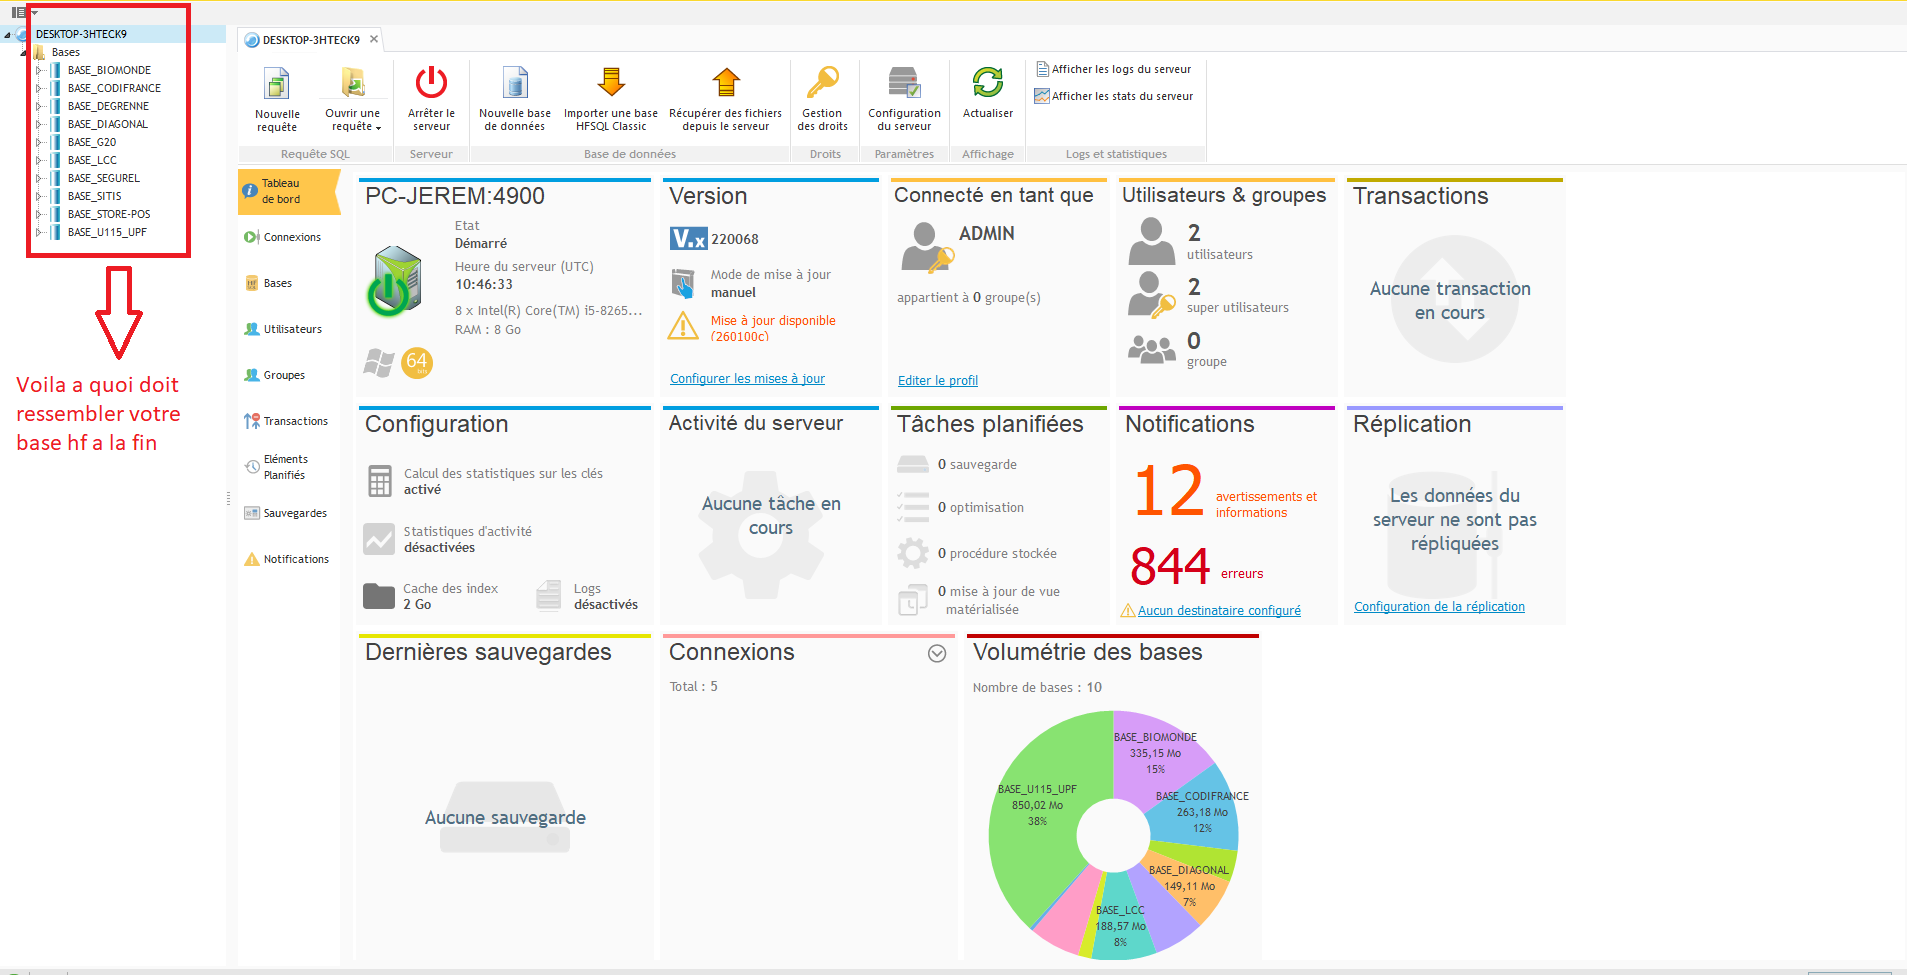Expand the BASE_BIOMONDE tree node
The height and width of the screenshot is (975, 1907).
(39, 70)
